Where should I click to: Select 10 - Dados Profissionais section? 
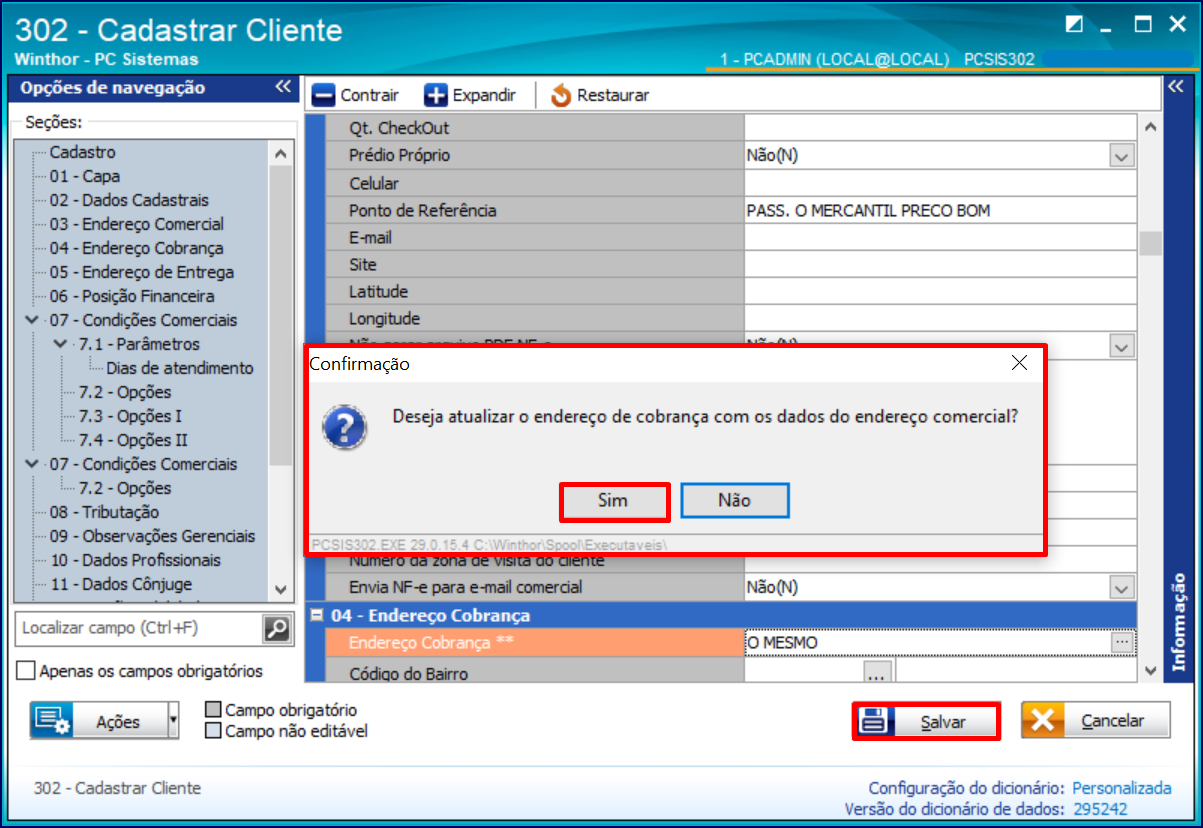(135, 561)
